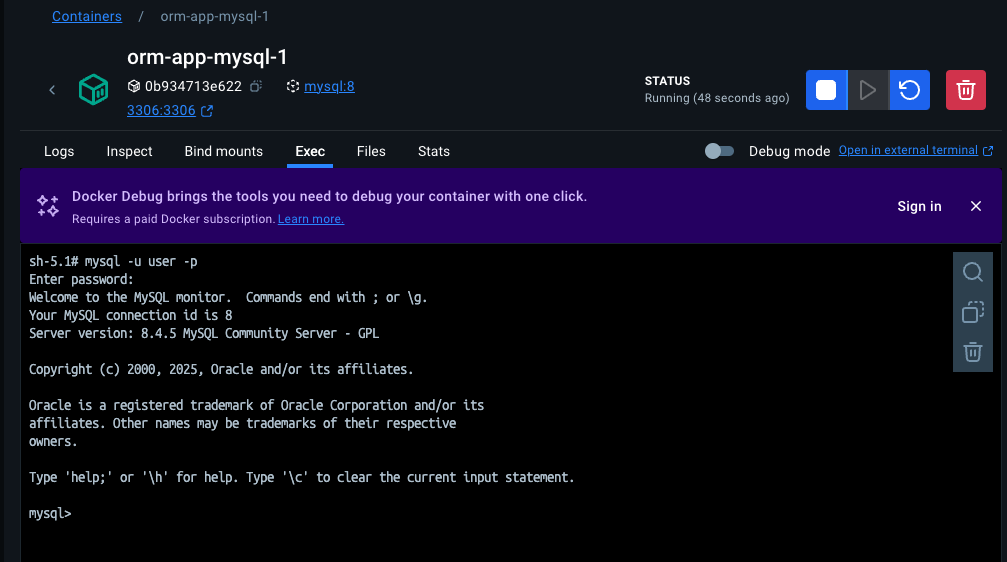Click the 'Server version: 8.4.5' terminal line
This screenshot has height=562, width=1007.
pyautogui.click(x=204, y=333)
